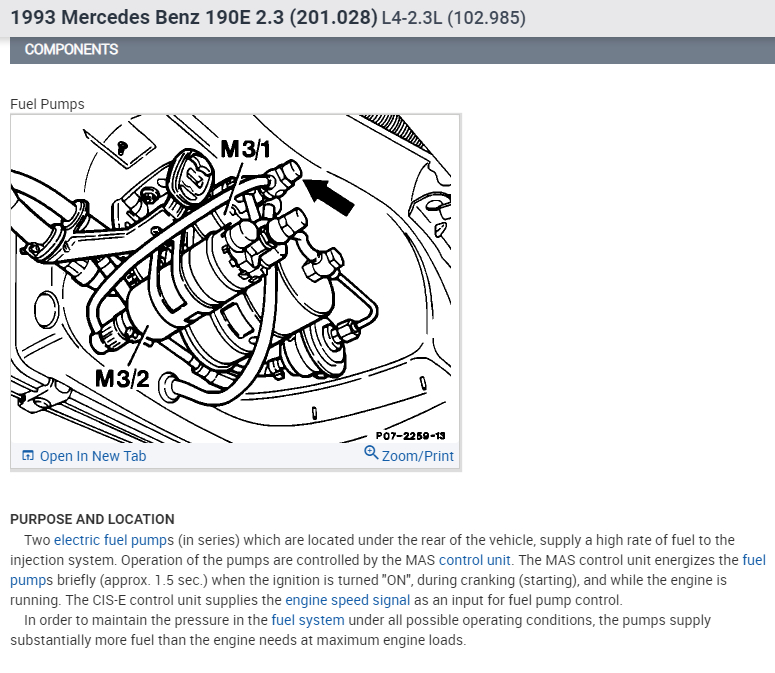Viewport: 775px width, 673px height.
Task: Click the 1993 Mercedes Benz 190E title
Action: click(x=194, y=18)
